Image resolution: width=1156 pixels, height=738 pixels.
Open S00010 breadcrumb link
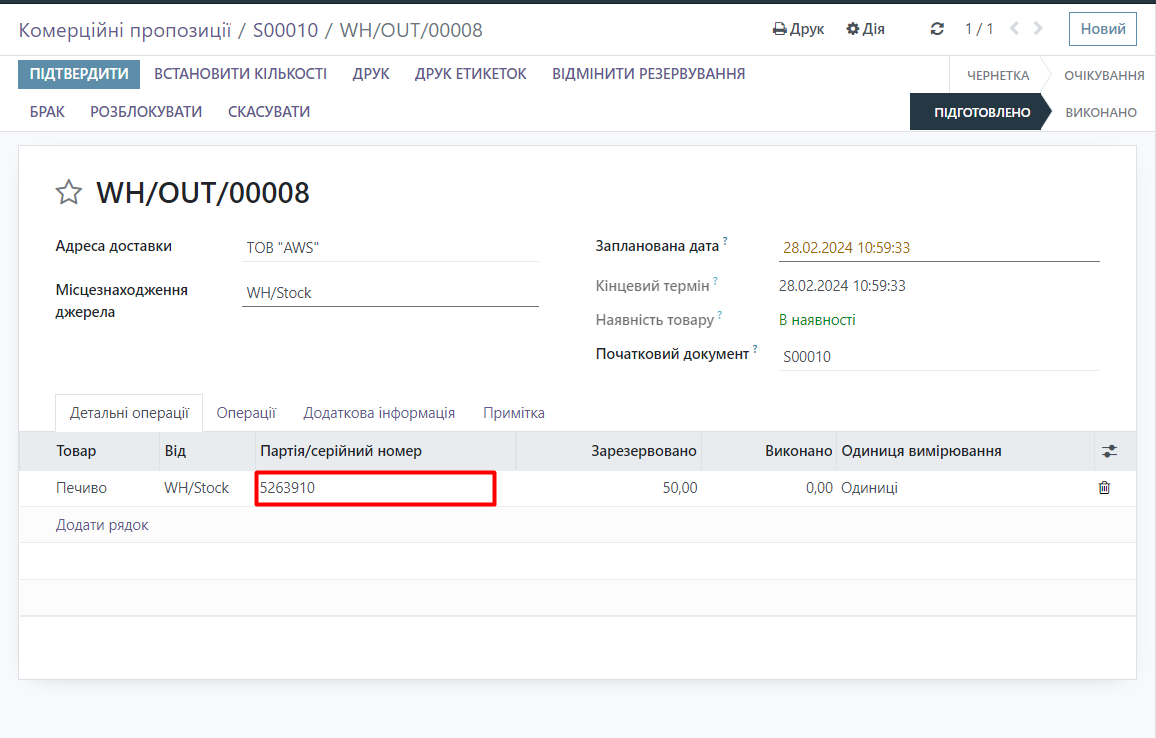click(285, 30)
